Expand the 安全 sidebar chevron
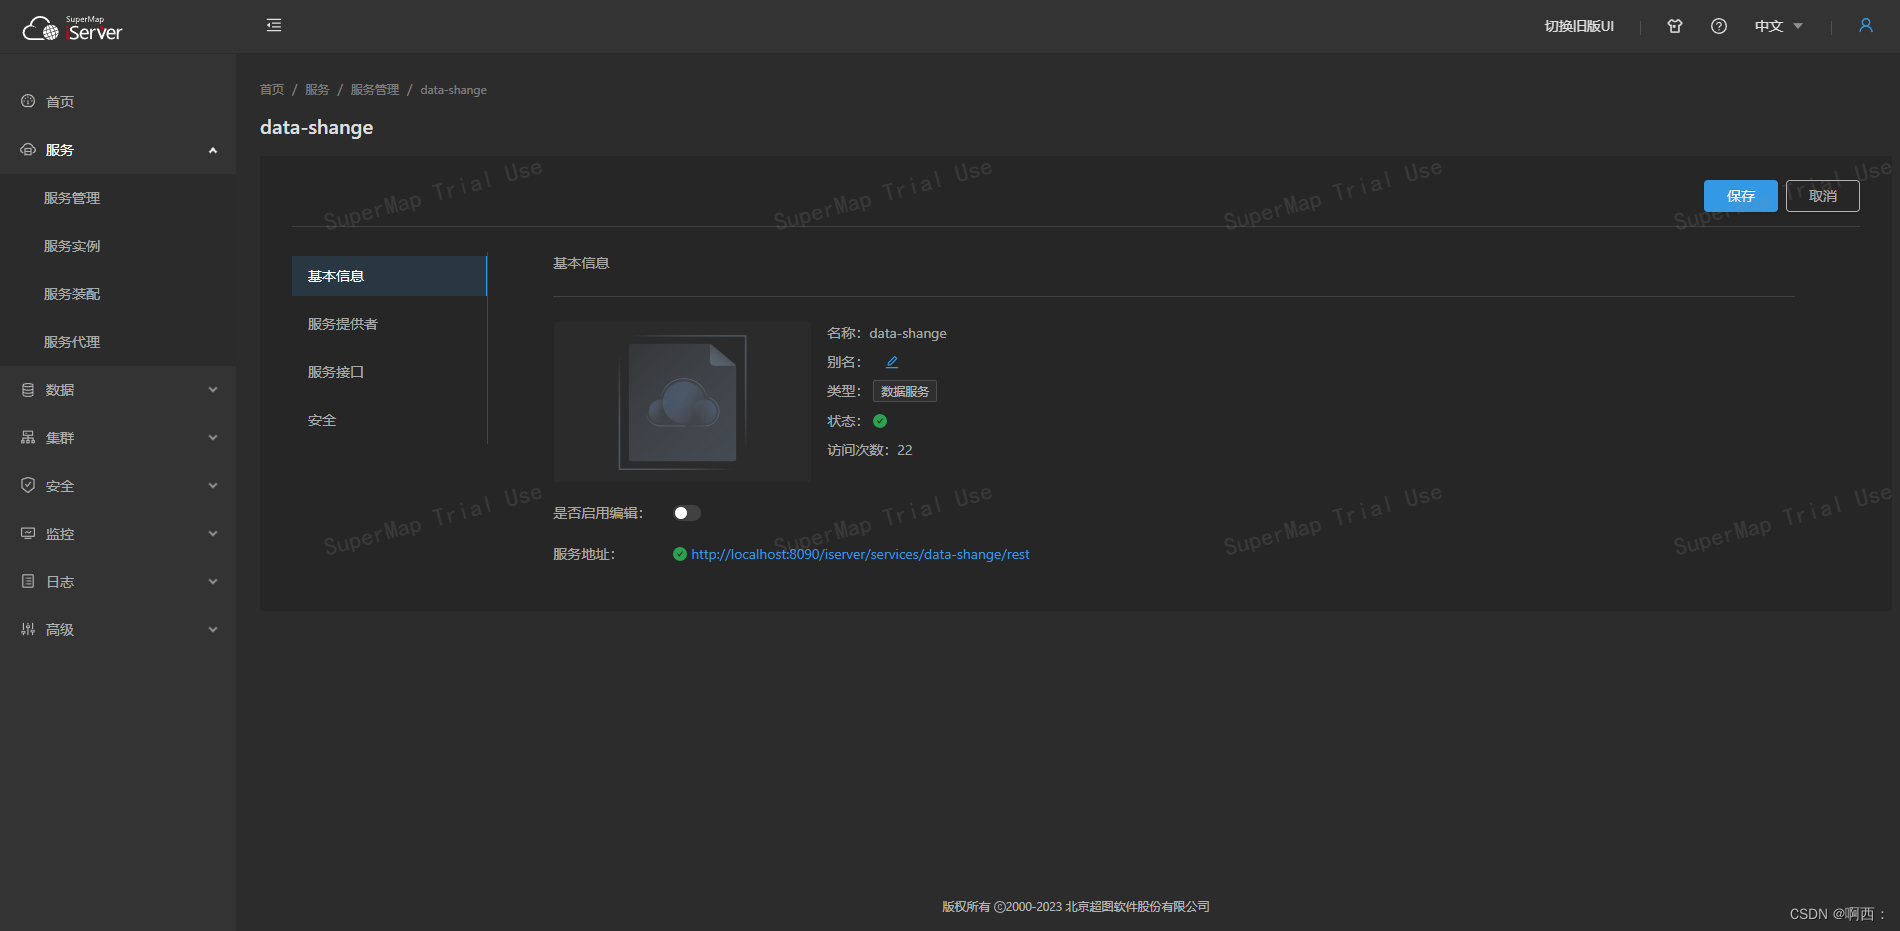 (213, 486)
